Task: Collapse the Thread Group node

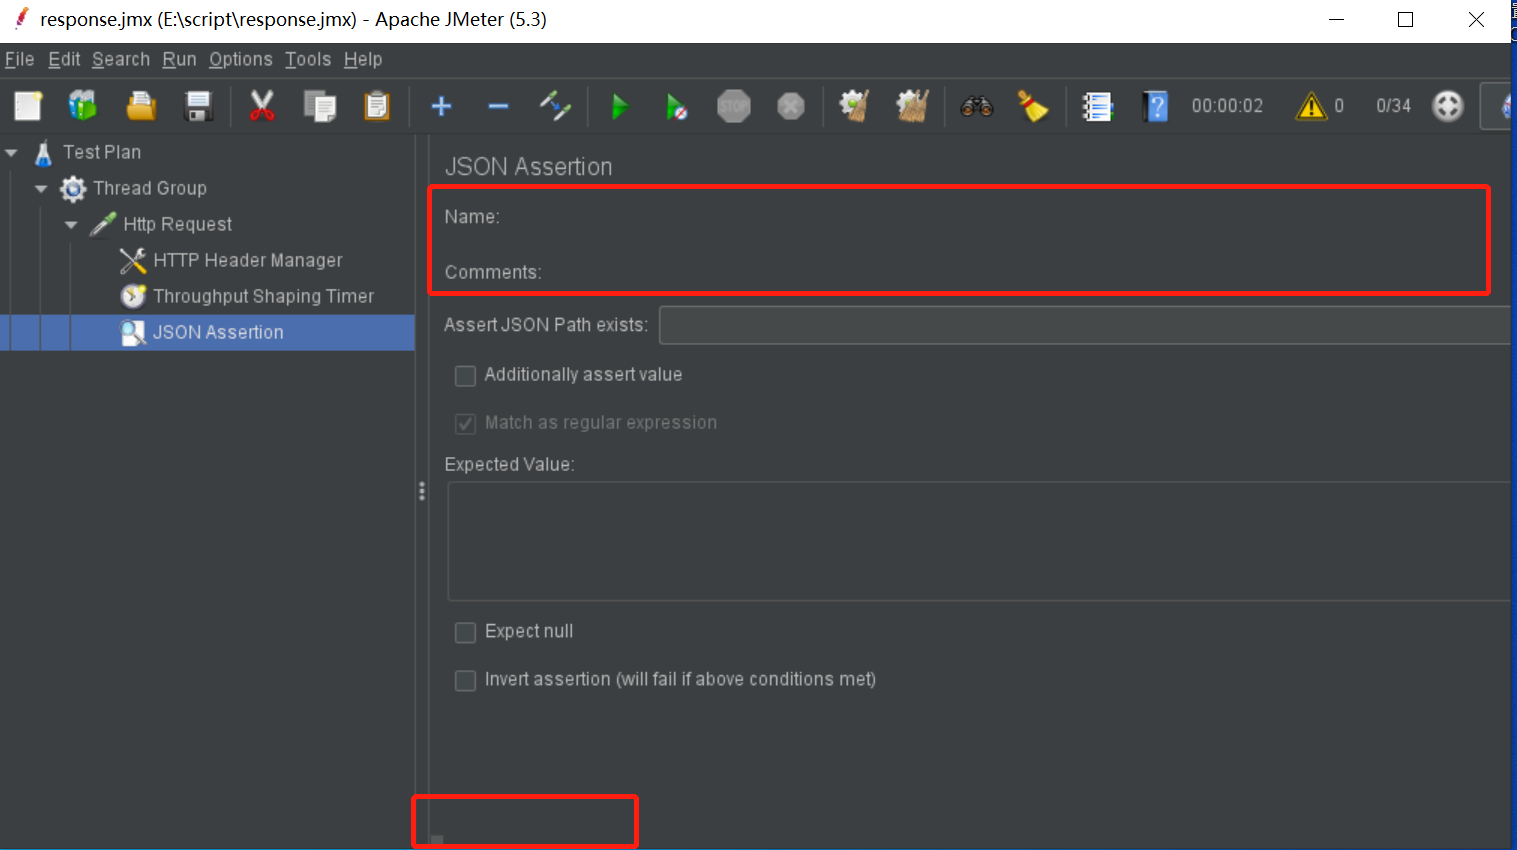Action: click(x=41, y=189)
